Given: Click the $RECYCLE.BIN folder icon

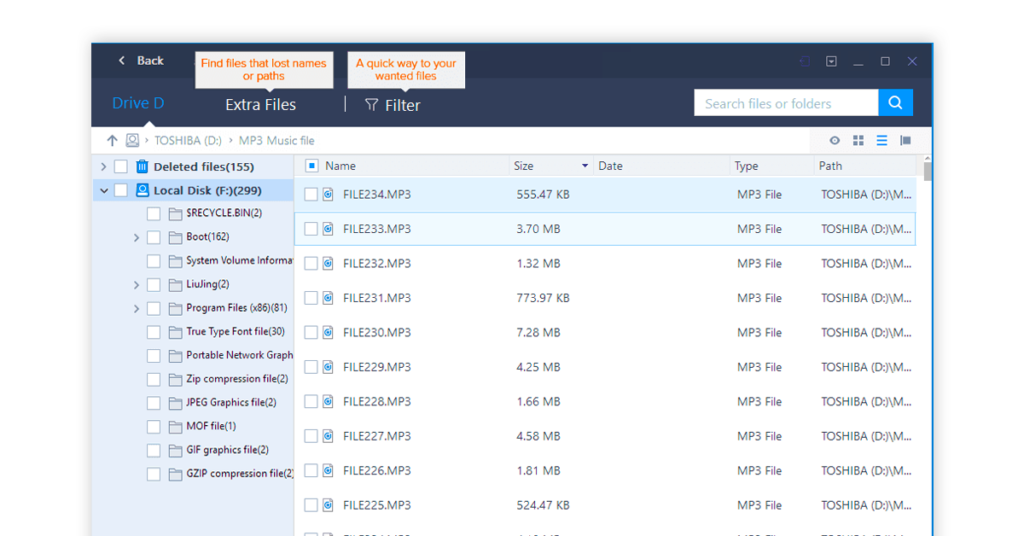Looking at the screenshot, I should click(175, 213).
